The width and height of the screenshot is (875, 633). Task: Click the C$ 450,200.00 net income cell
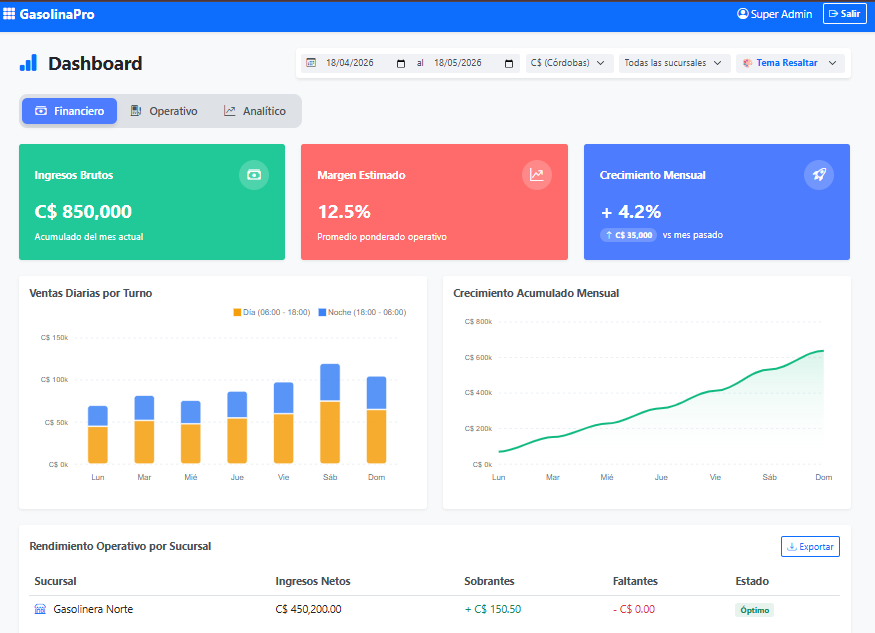coord(308,609)
